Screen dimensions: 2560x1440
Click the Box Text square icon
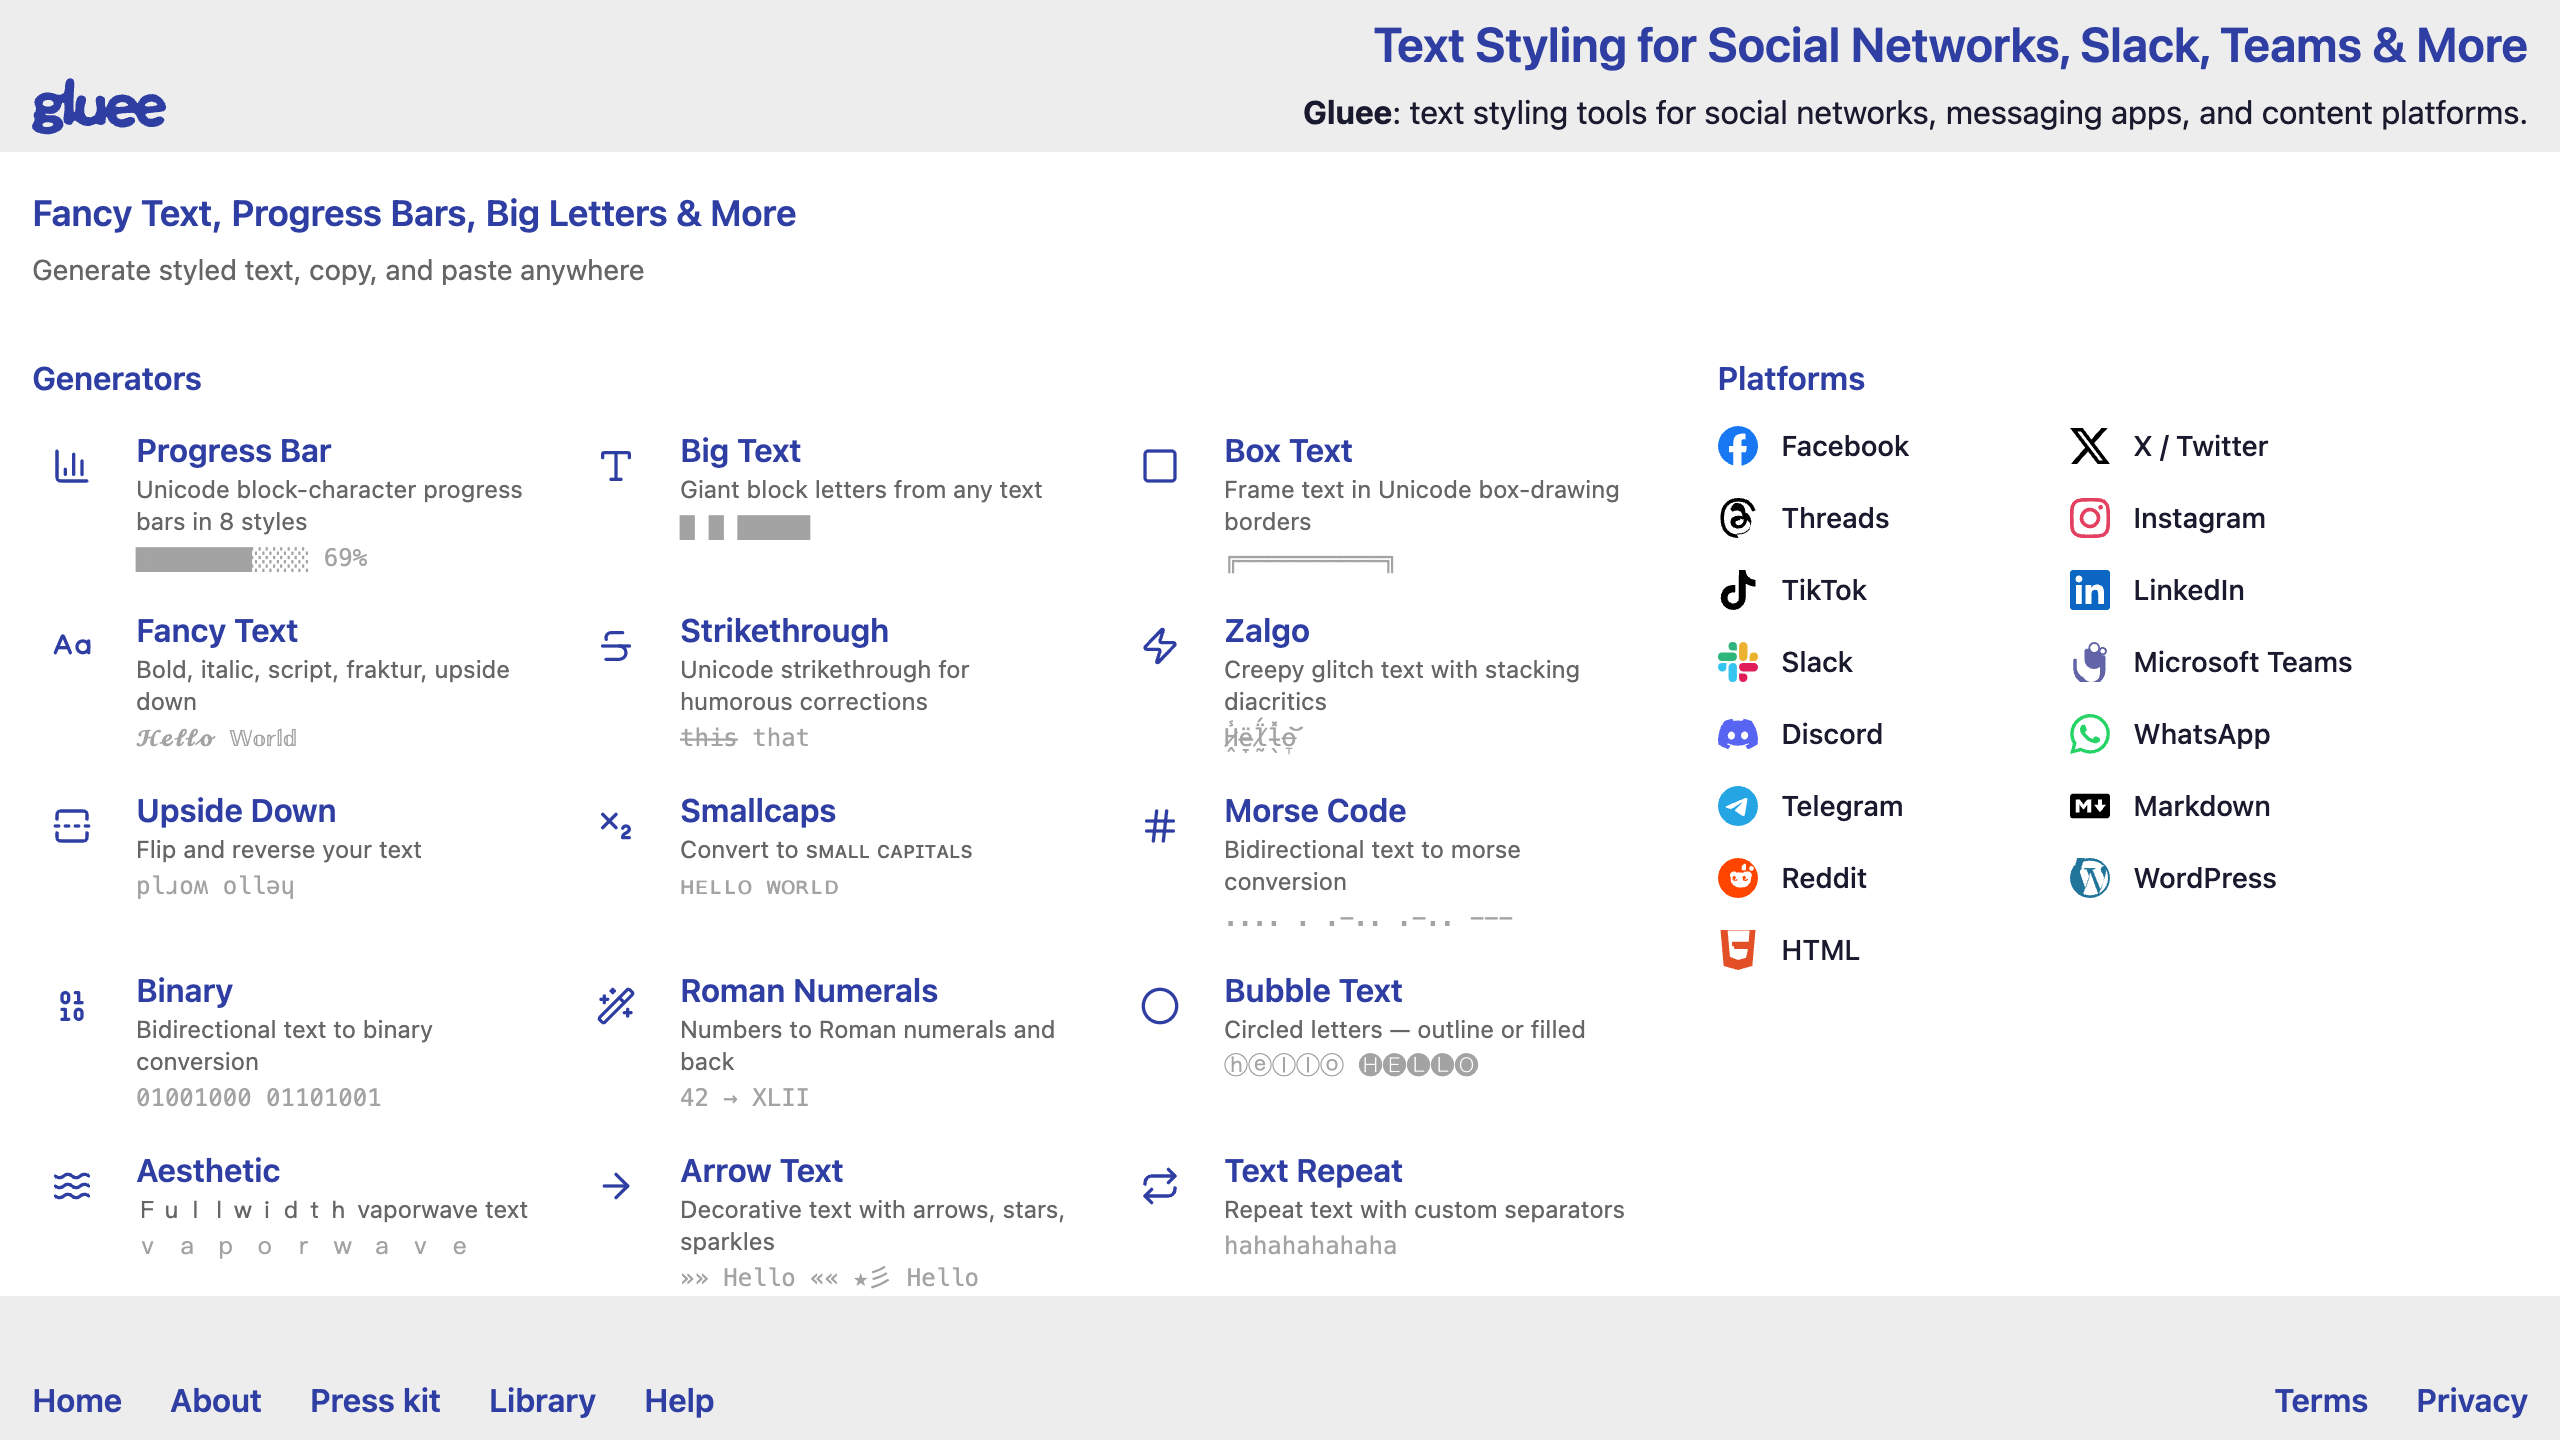1160,466
